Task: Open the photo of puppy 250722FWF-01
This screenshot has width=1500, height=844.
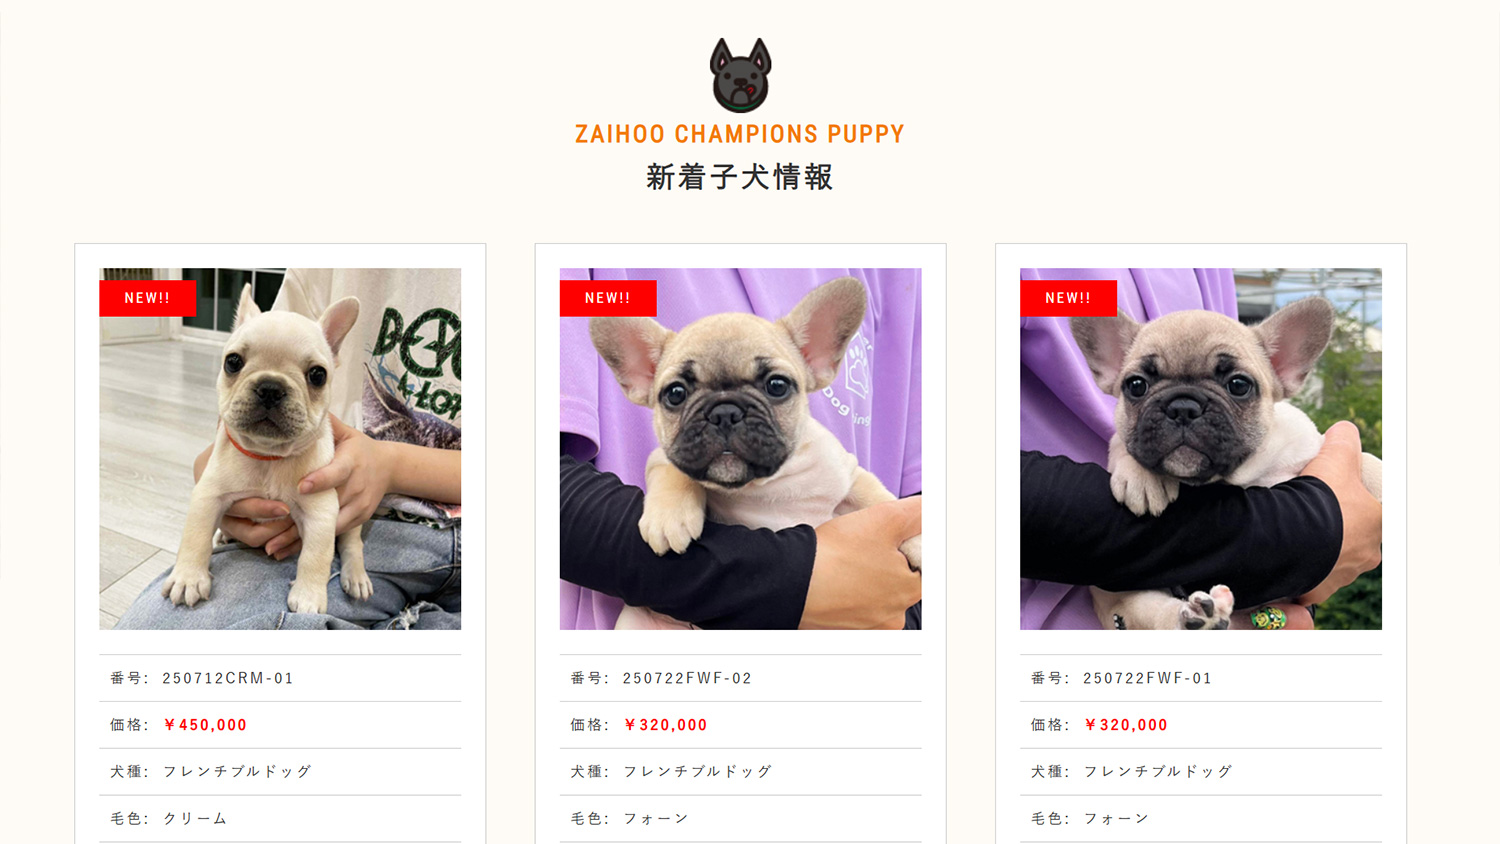Action: coord(1201,449)
